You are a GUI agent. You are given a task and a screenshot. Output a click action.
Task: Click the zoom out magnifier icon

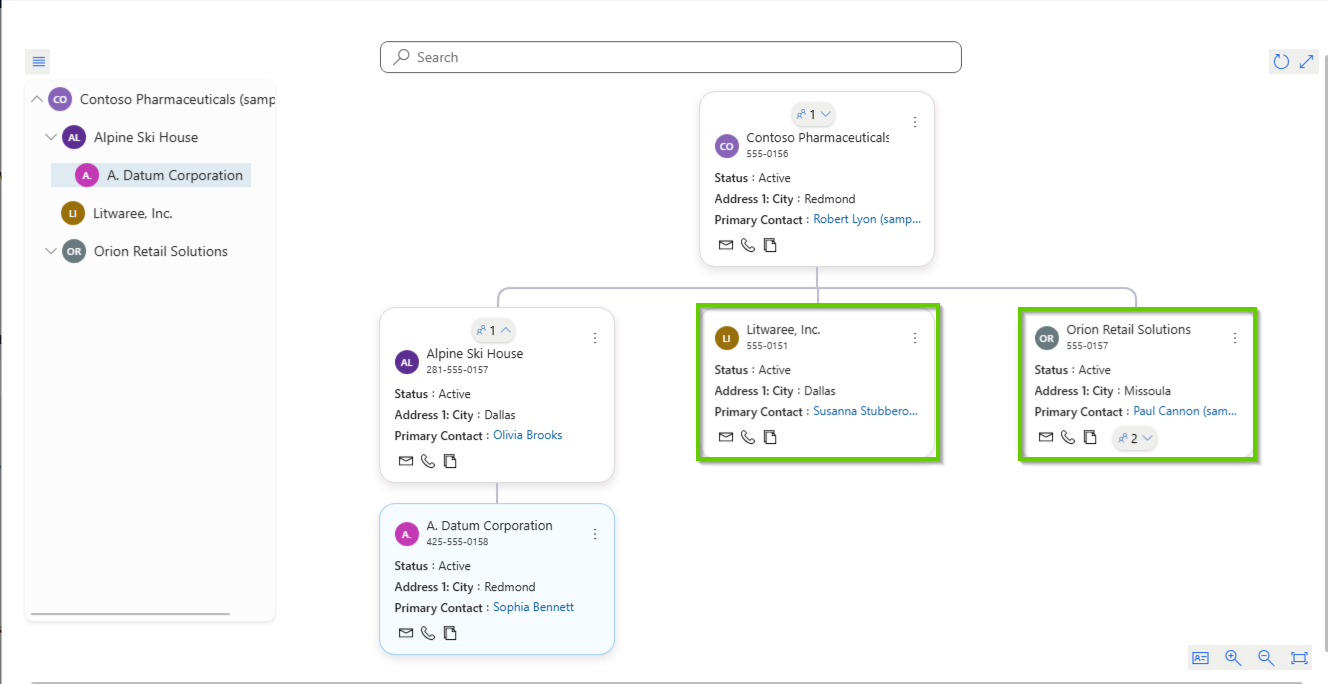[1266, 658]
